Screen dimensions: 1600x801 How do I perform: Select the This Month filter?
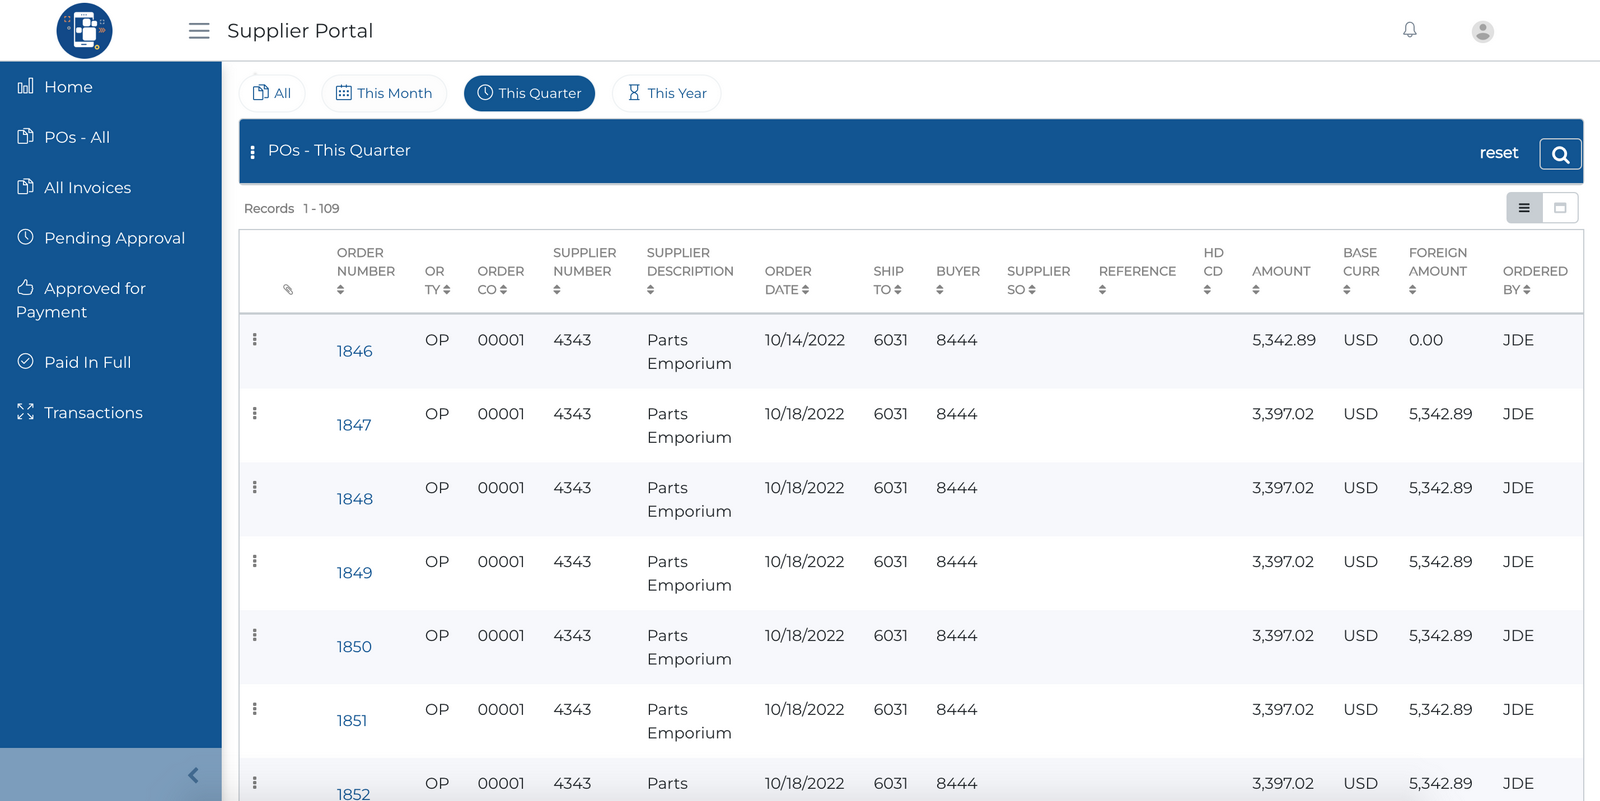click(384, 93)
